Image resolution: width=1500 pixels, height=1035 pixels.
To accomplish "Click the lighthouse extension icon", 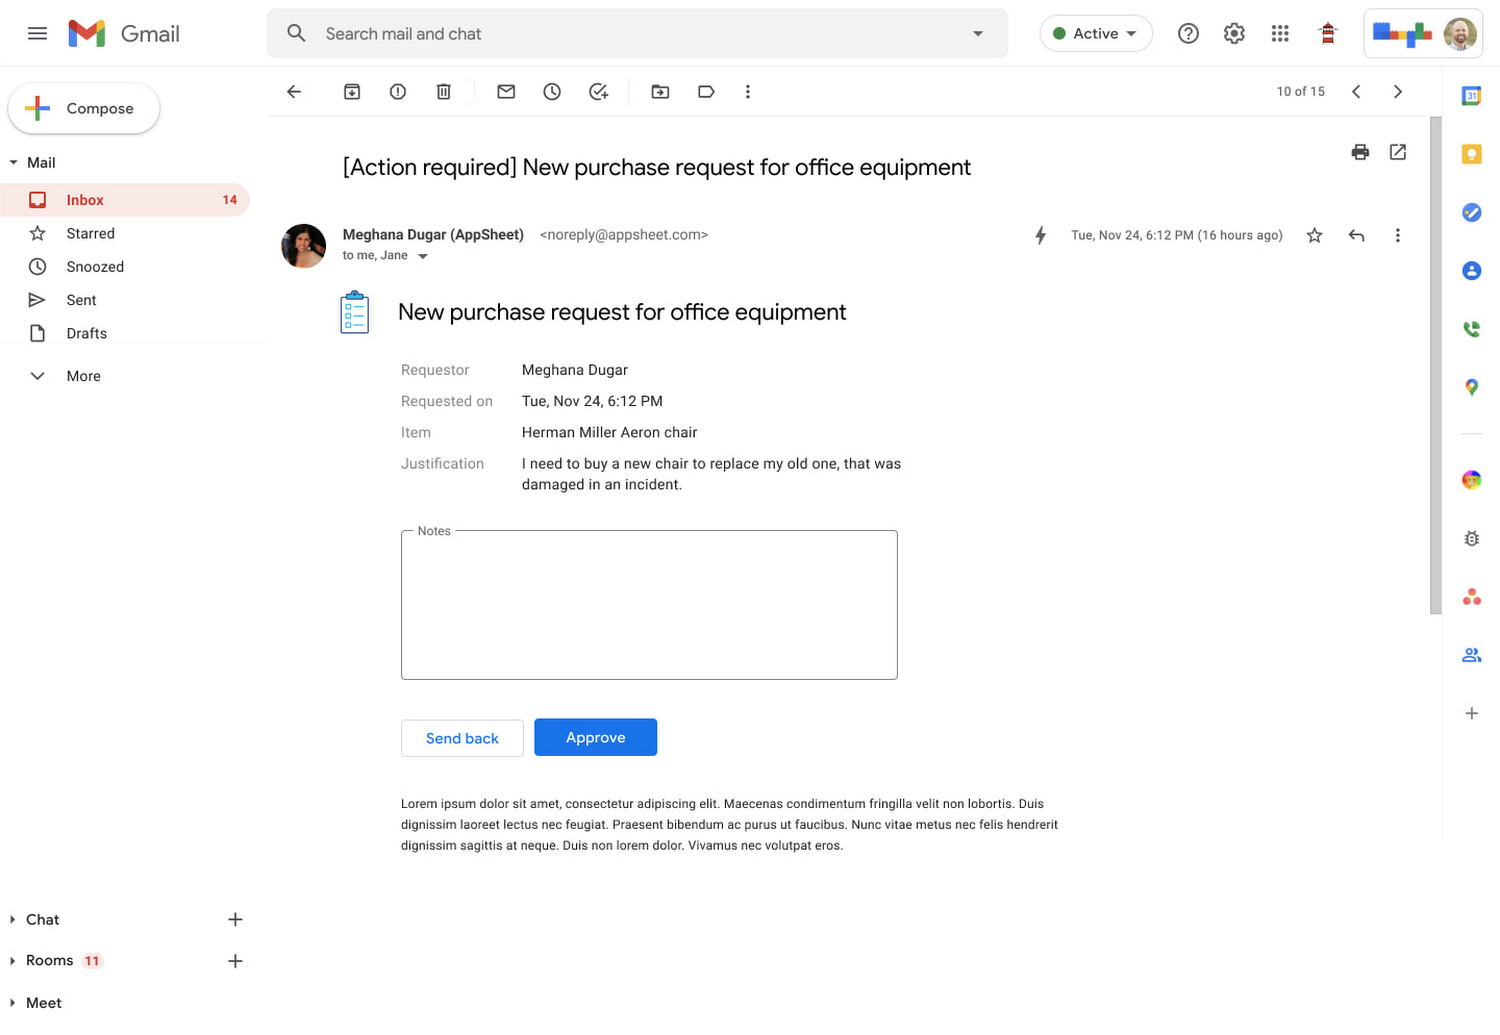I will point(1328,33).
